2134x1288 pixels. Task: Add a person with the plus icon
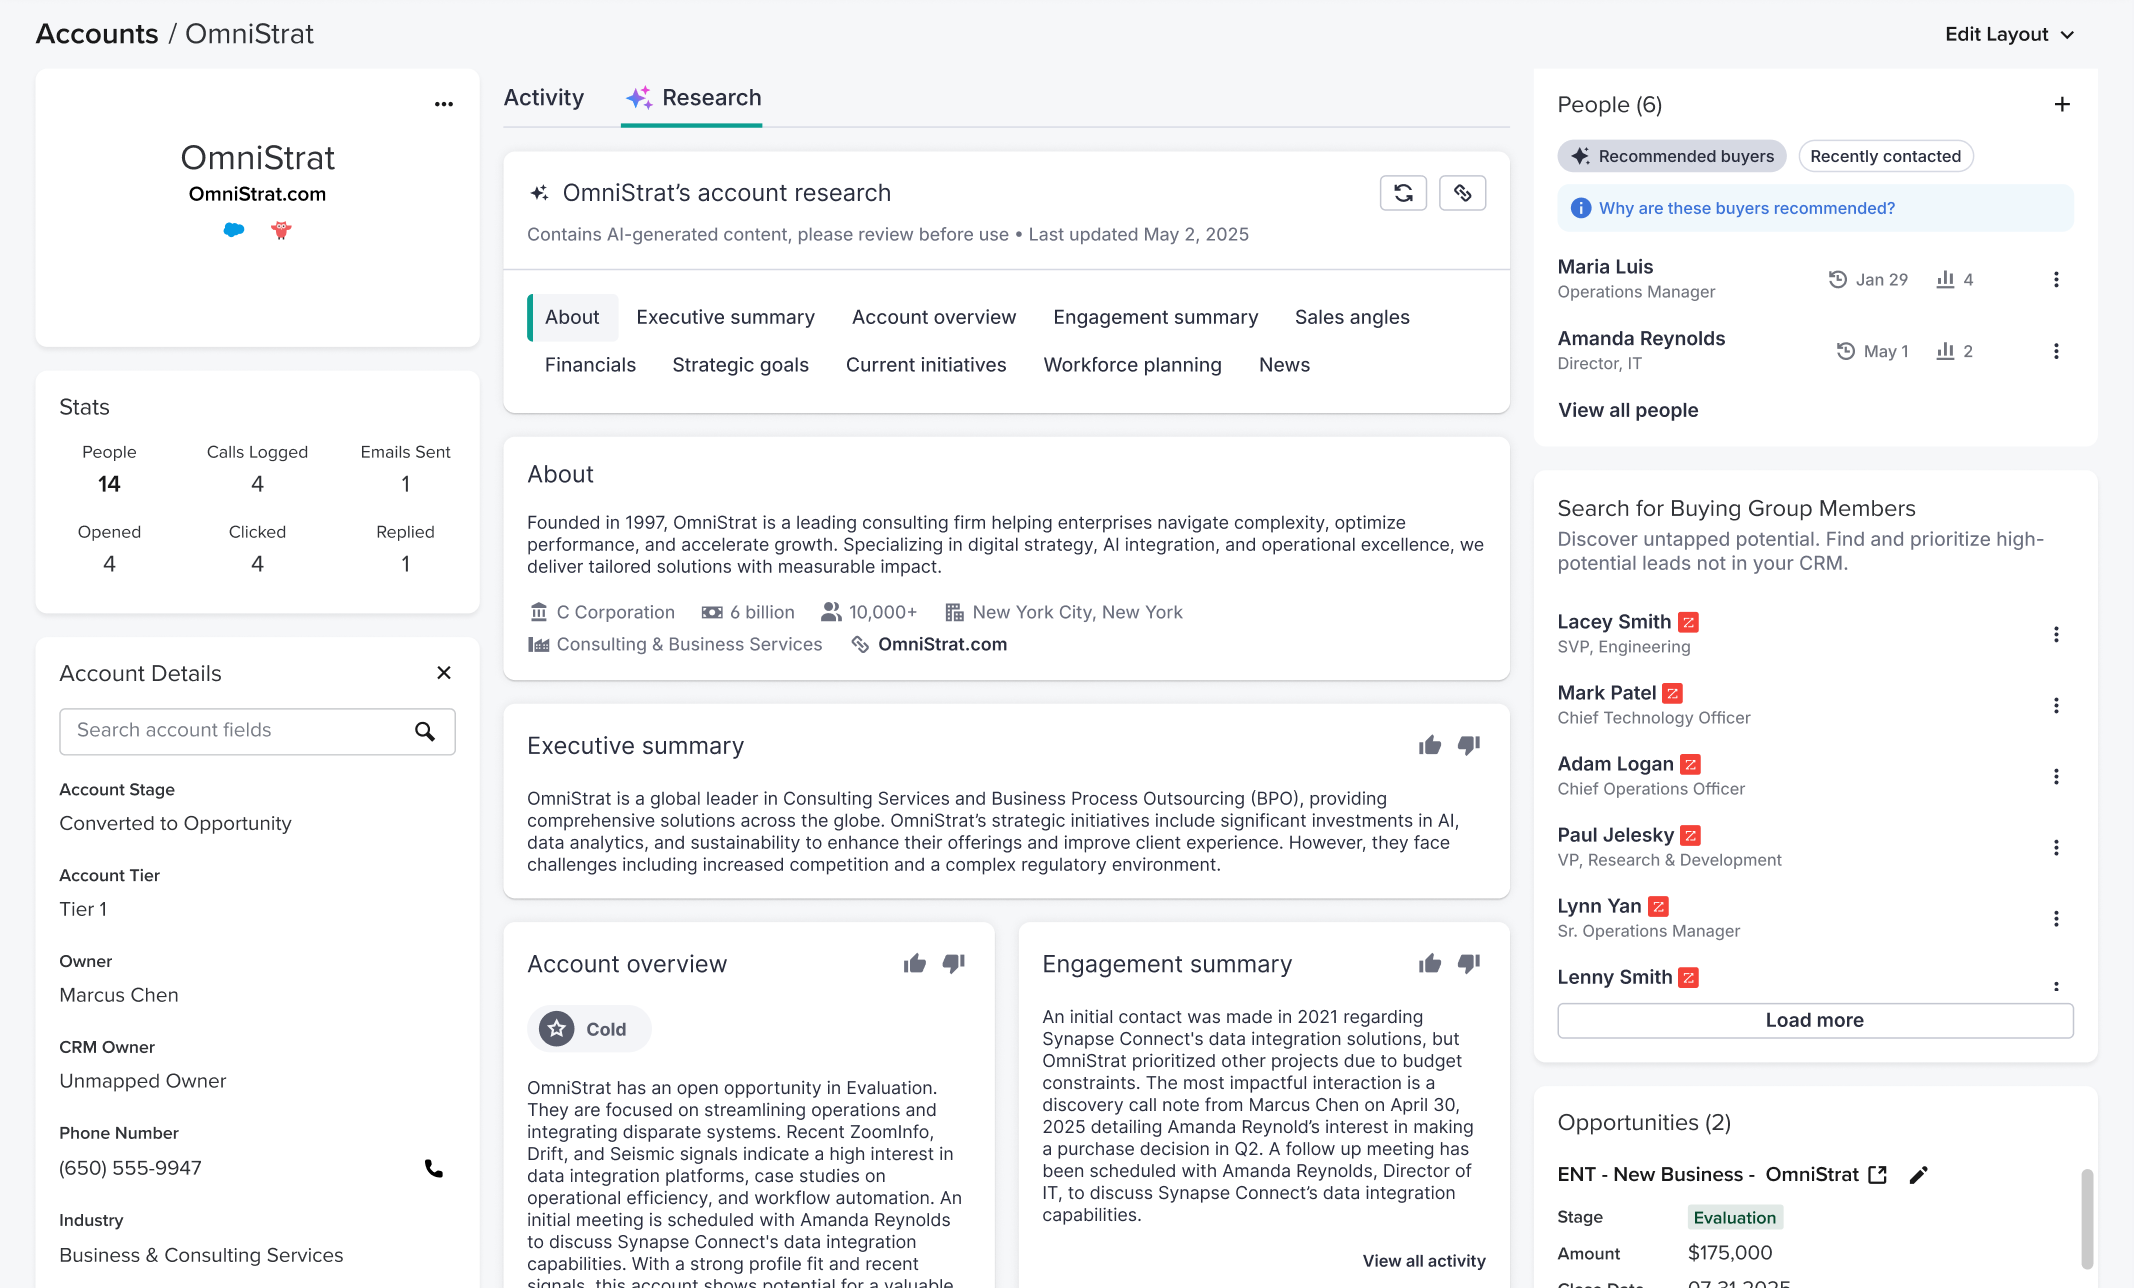[2062, 105]
